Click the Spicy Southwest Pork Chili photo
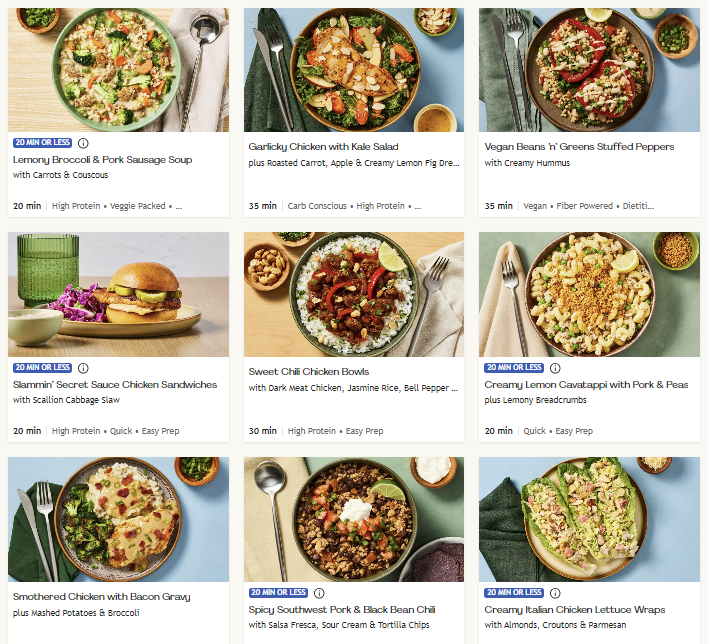708x644 pixels. (x=354, y=520)
